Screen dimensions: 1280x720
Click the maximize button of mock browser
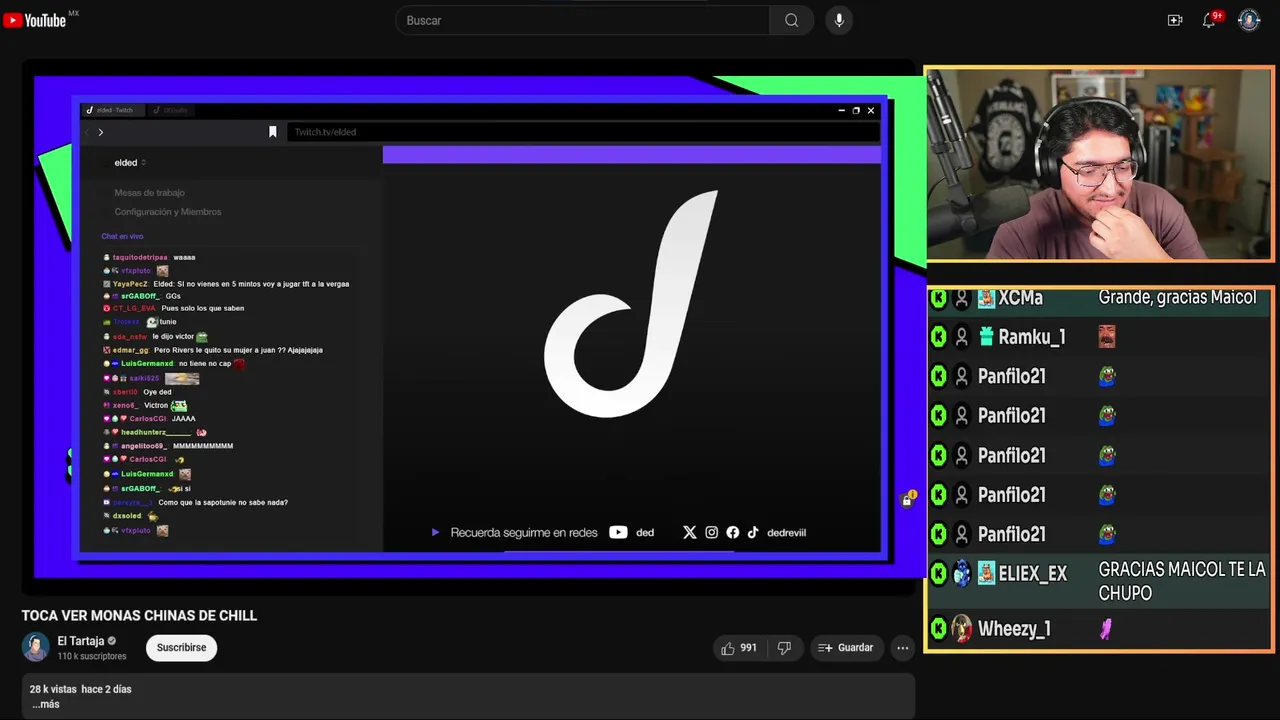tap(856, 110)
